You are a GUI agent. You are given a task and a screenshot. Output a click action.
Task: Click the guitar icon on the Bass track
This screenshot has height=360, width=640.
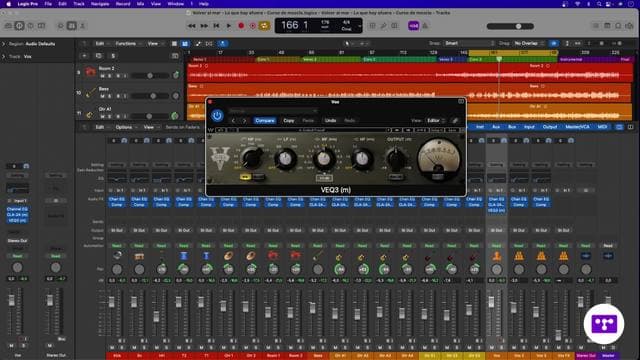[x=90, y=93]
